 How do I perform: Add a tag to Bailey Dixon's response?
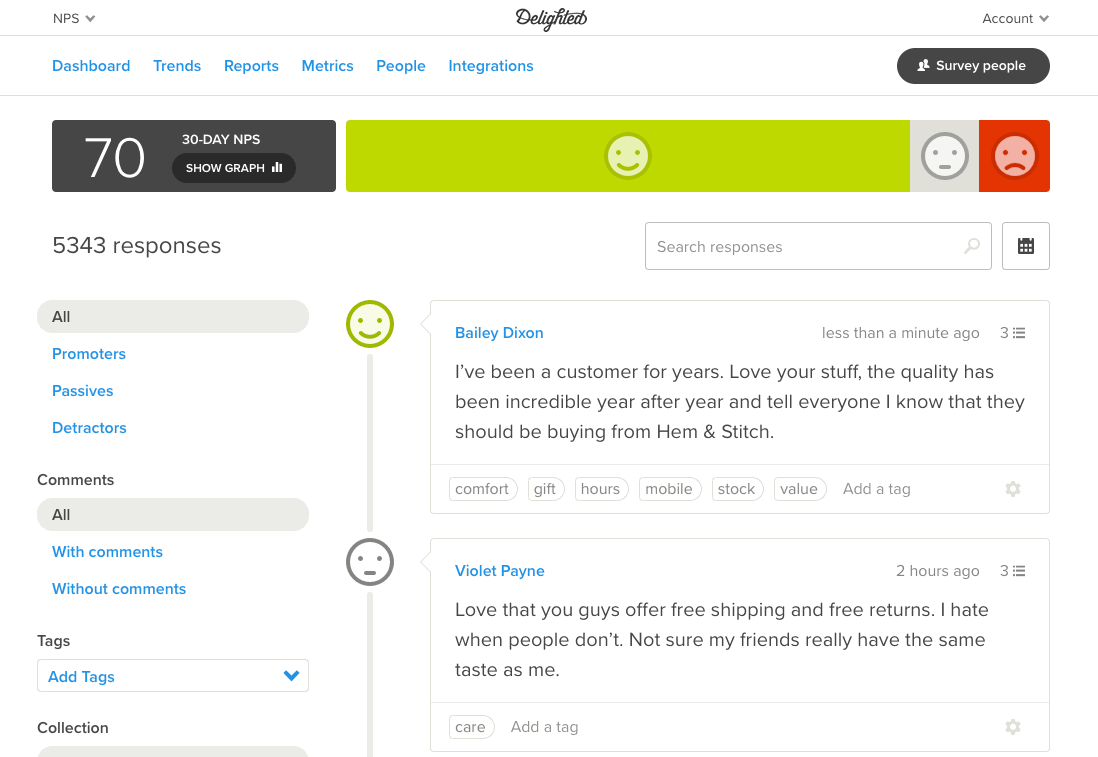click(x=877, y=489)
